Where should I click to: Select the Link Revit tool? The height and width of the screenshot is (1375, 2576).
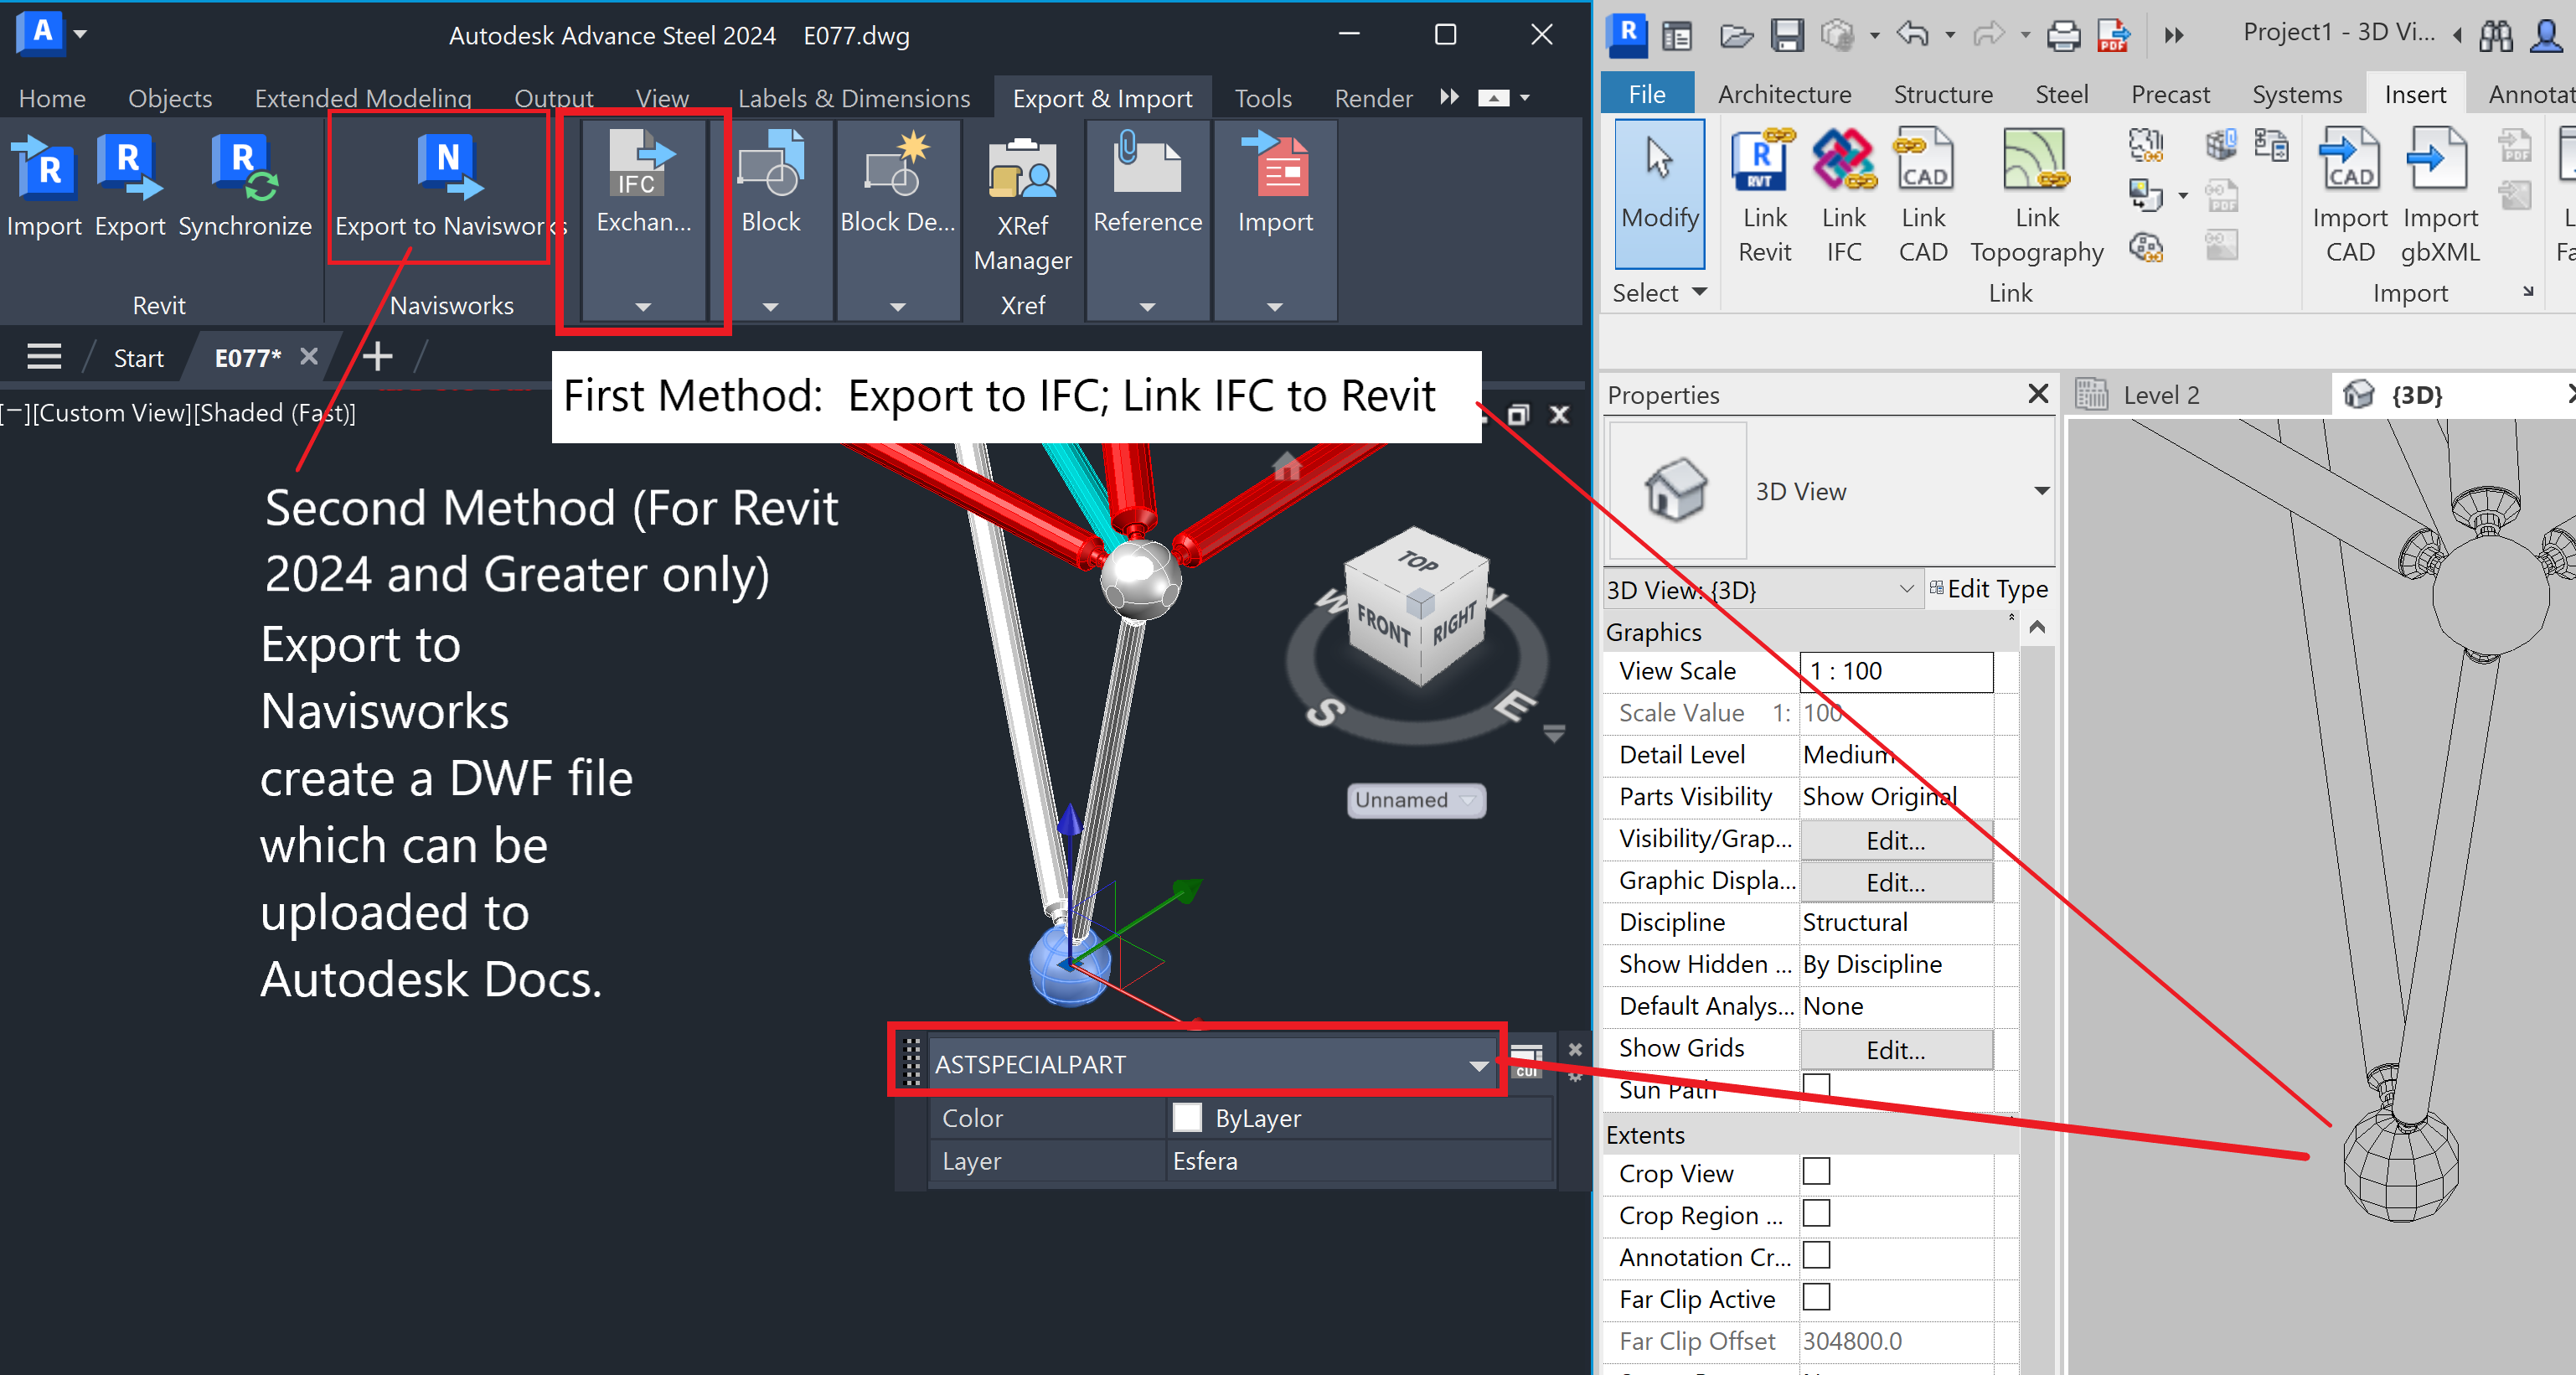[1764, 192]
